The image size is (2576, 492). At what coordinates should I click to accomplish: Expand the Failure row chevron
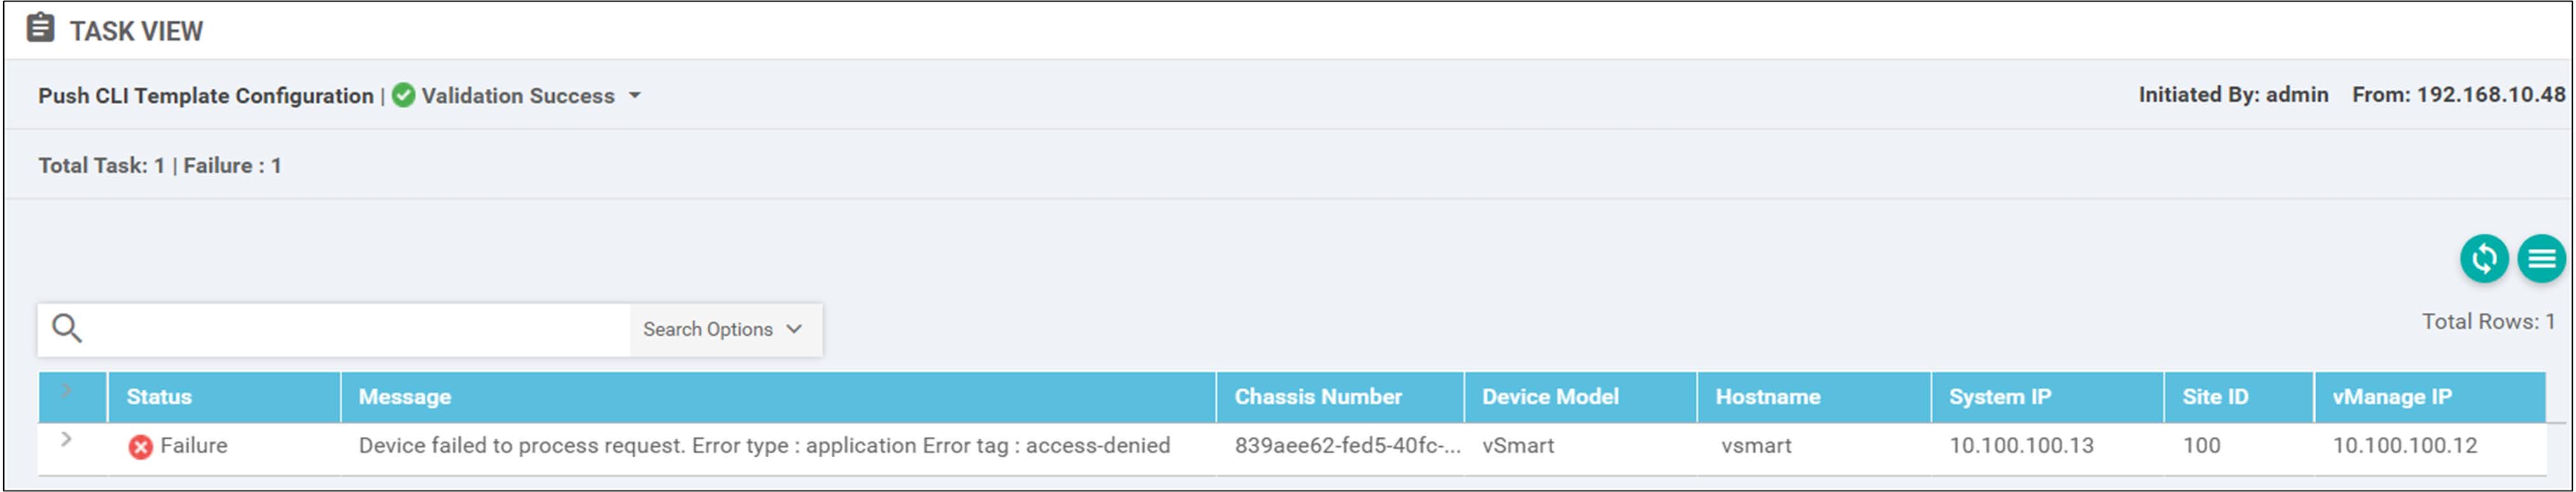(66, 439)
